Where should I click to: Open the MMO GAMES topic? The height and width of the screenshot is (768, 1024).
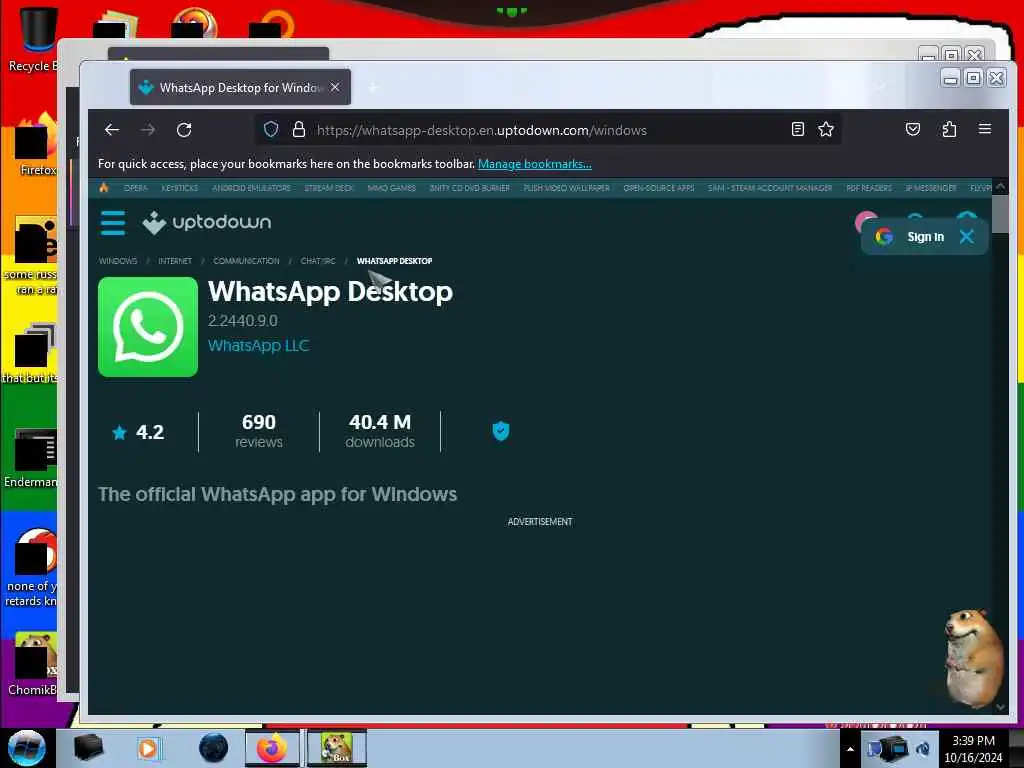coord(391,188)
